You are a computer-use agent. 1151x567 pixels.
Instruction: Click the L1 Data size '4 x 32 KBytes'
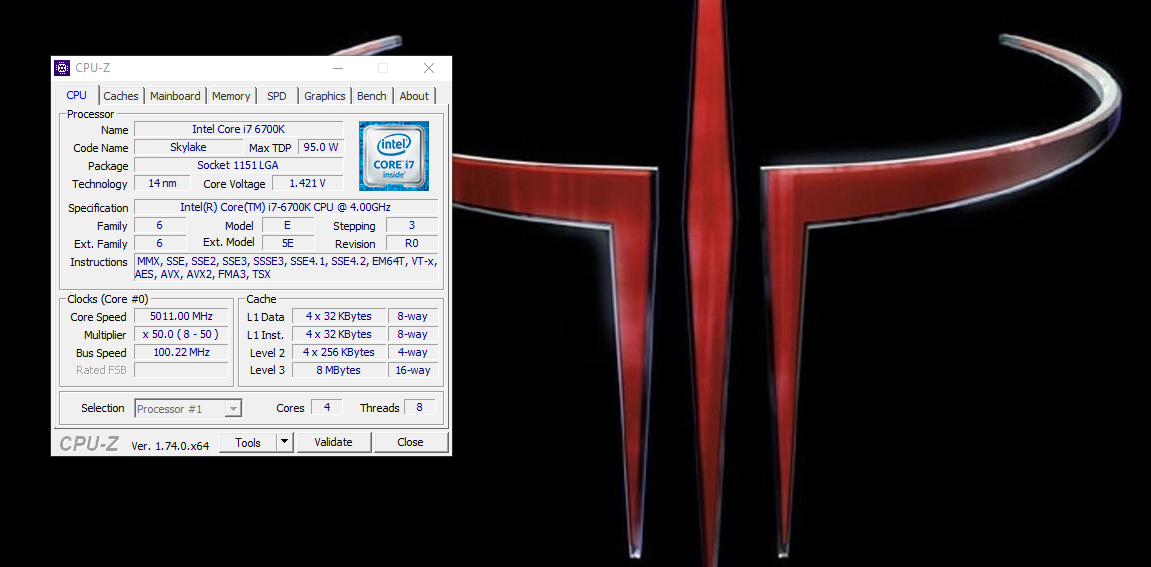(338, 317)
